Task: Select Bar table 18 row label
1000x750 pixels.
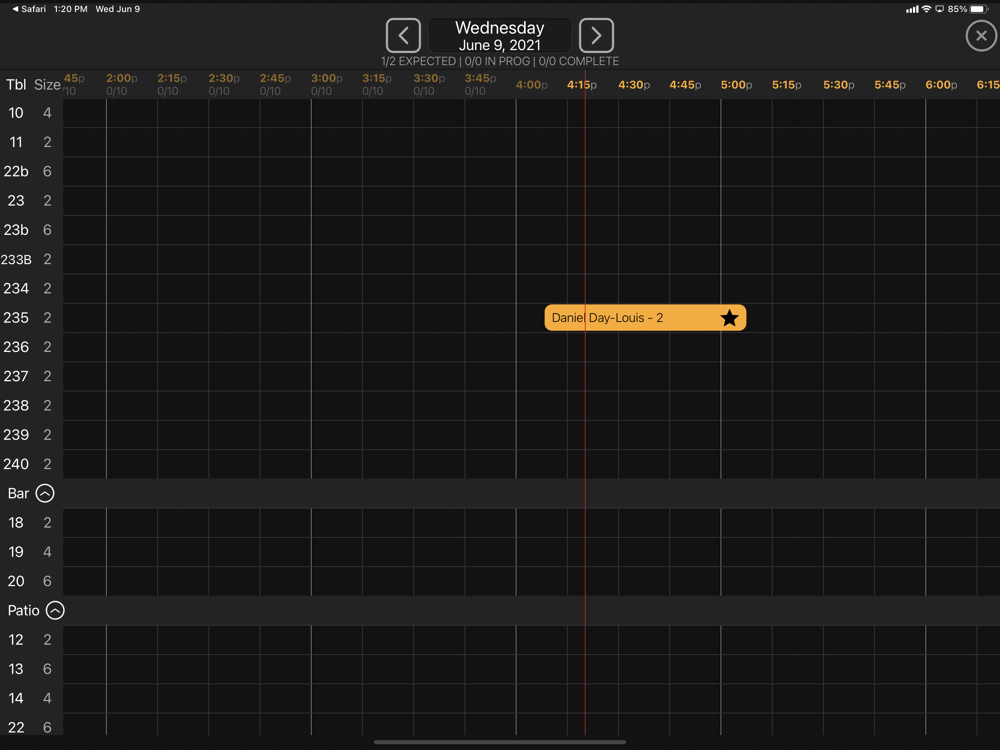Action: (16, 523)
